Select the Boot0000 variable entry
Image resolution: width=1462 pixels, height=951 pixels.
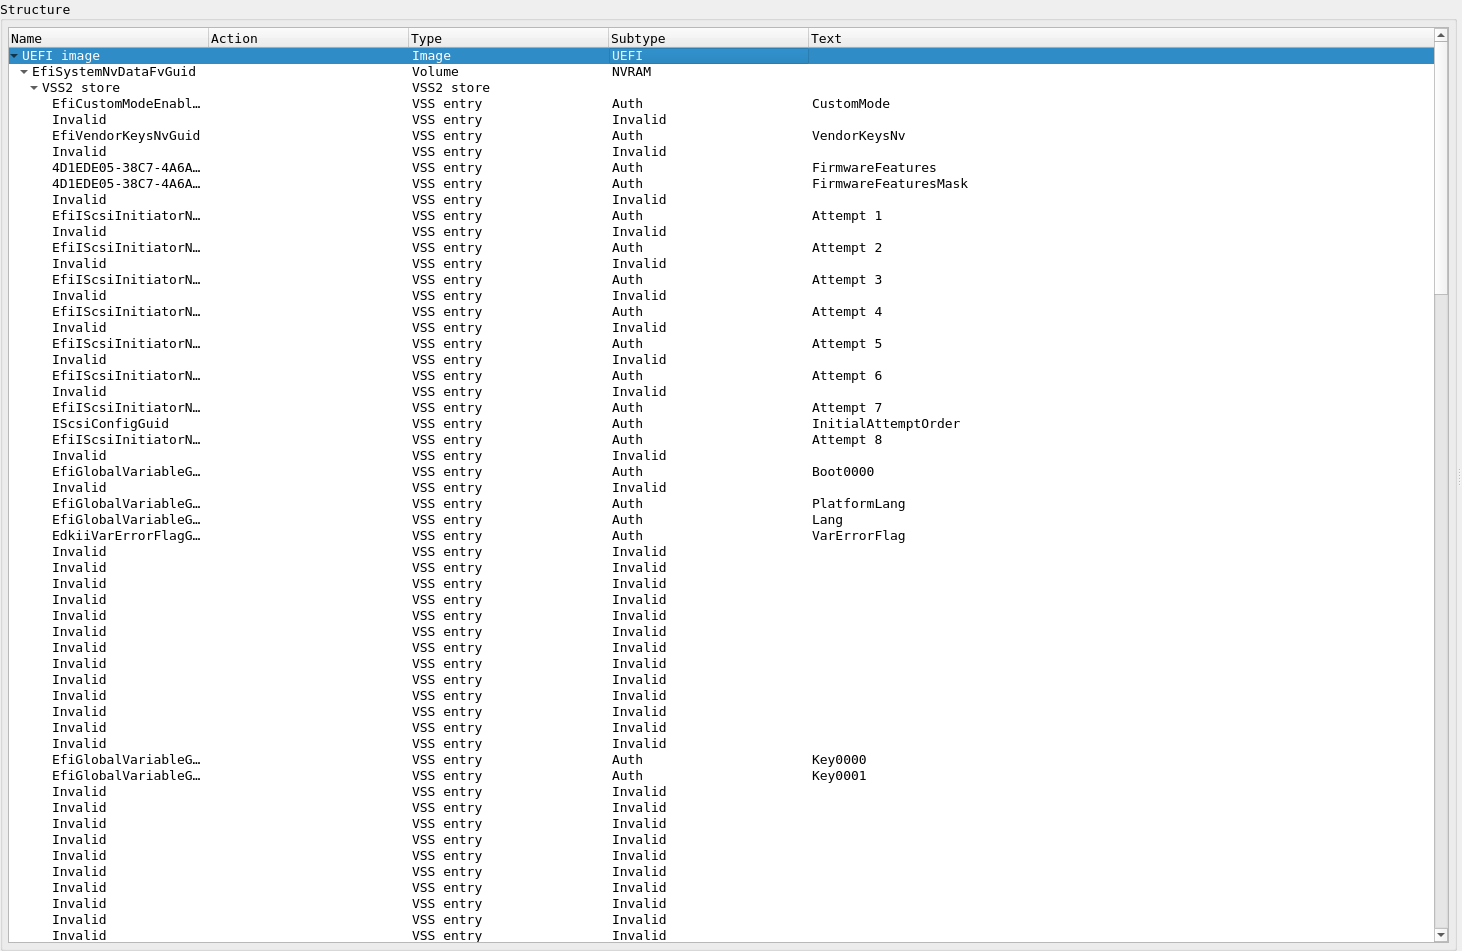[126, 471]
